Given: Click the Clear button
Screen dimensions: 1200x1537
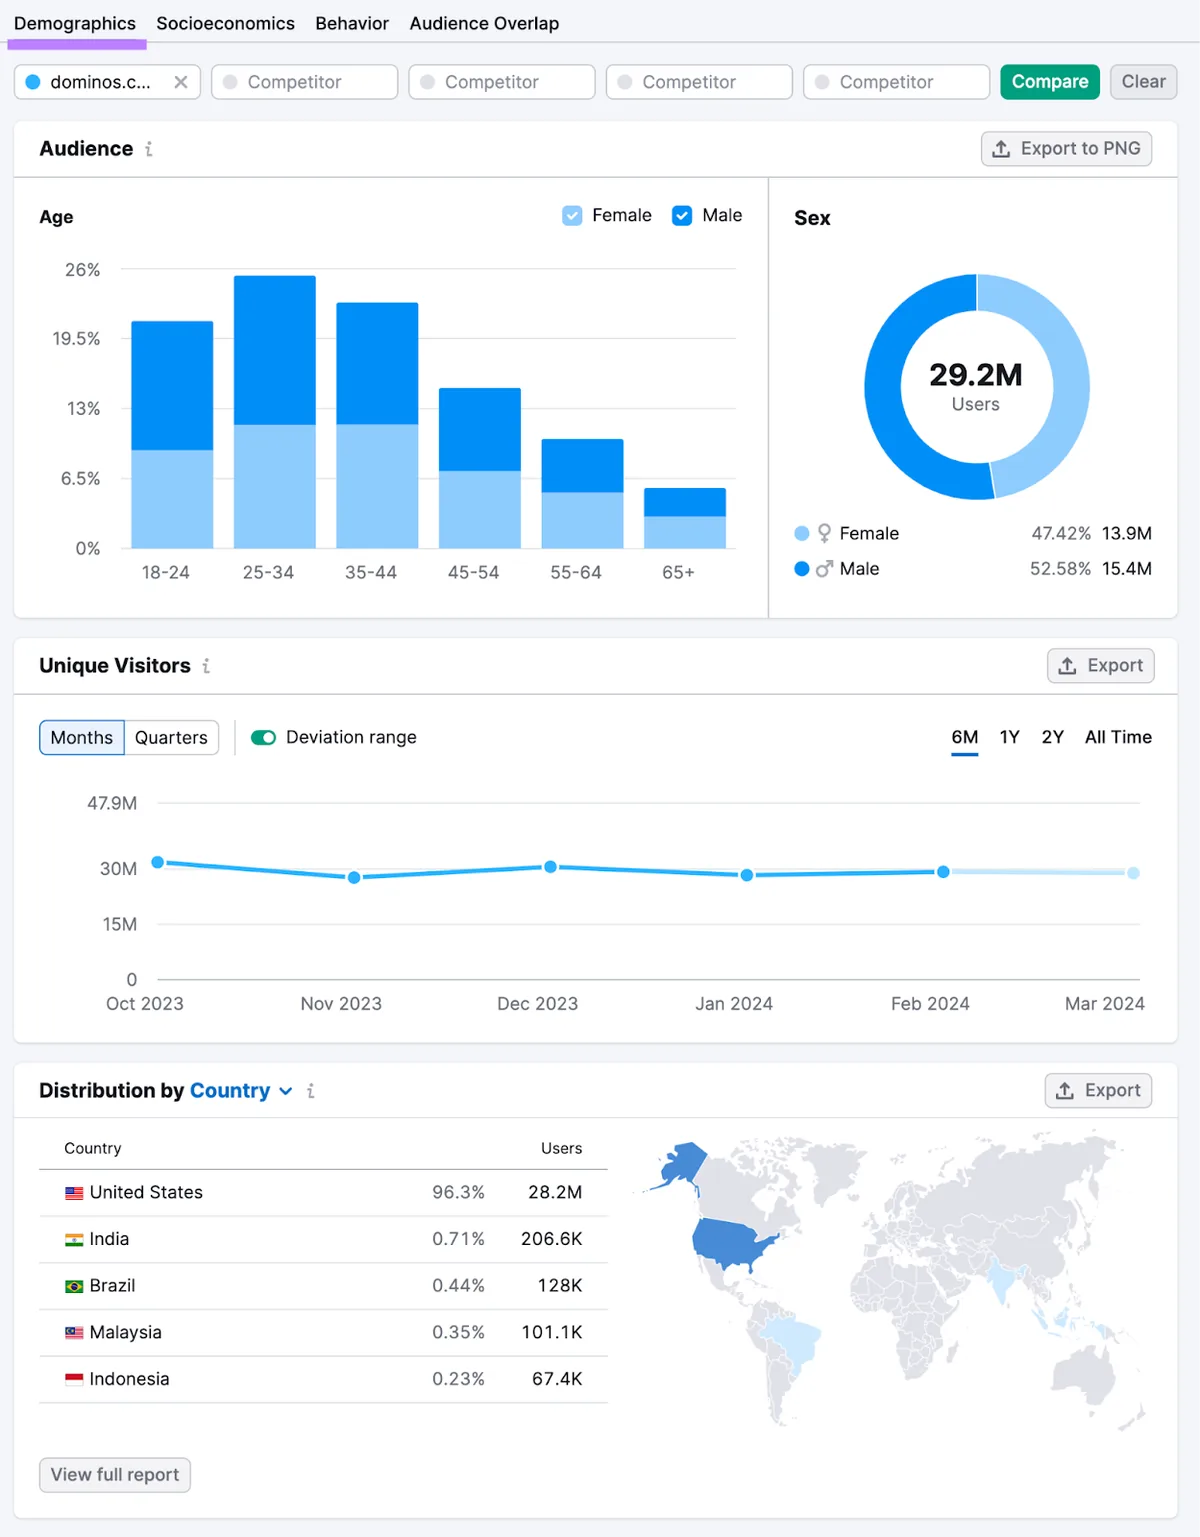Looking at the screenshot, I should [x=1143, y=82].
